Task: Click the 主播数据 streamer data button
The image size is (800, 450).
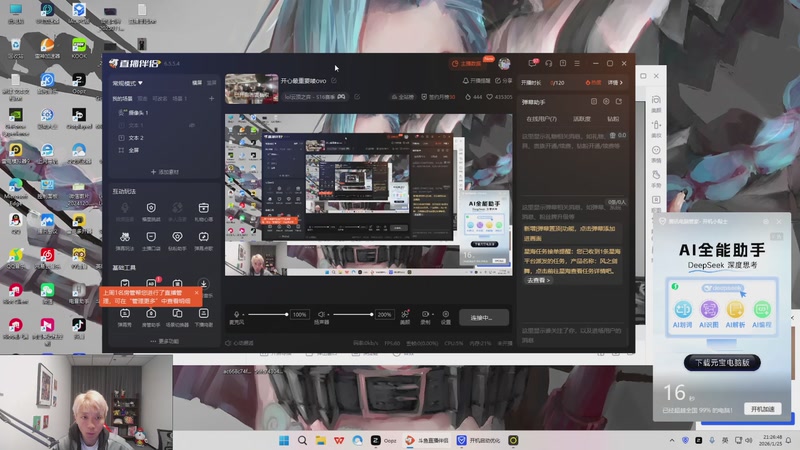Action: click(466, 63)
